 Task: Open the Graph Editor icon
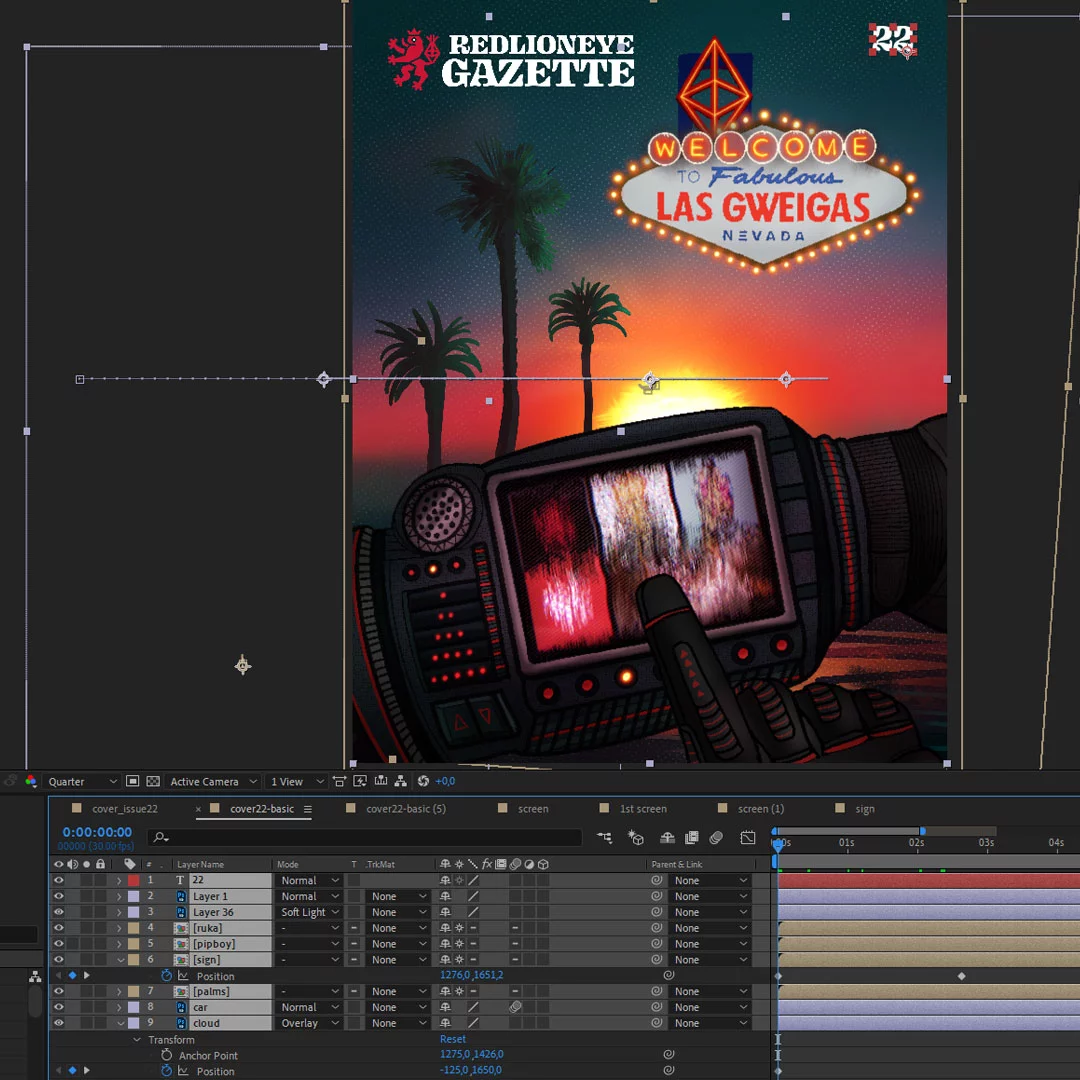(748, 838)
